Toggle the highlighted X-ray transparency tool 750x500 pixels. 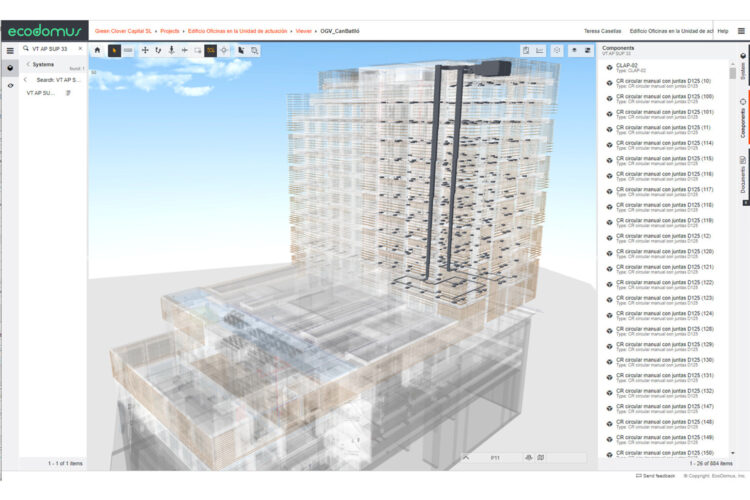pyautogui.click(x=210, y=50)
